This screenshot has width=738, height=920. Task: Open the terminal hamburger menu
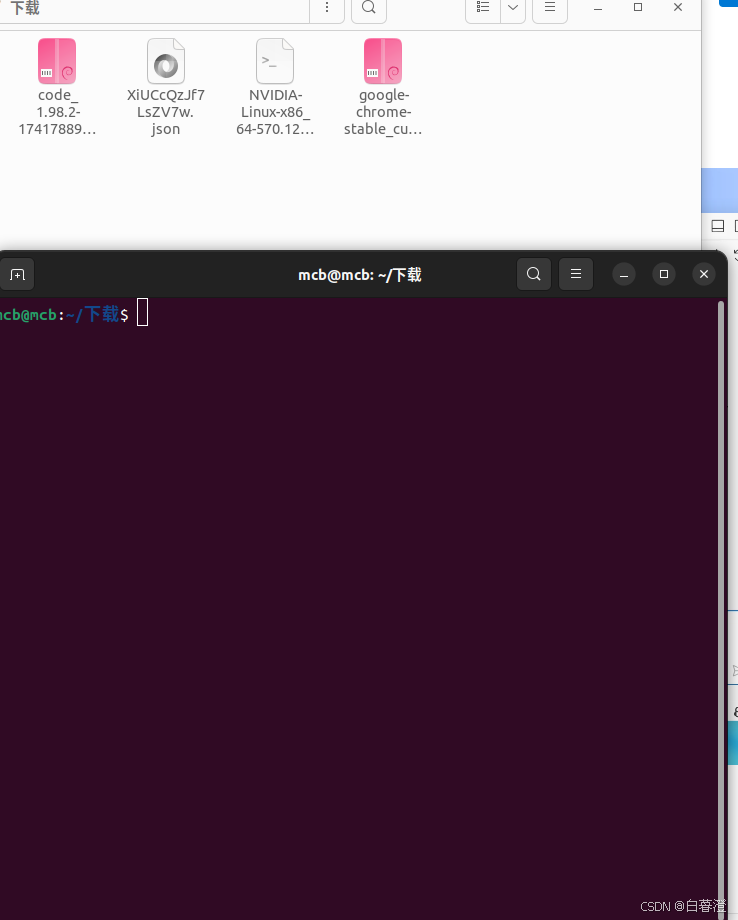click(576, 274)
